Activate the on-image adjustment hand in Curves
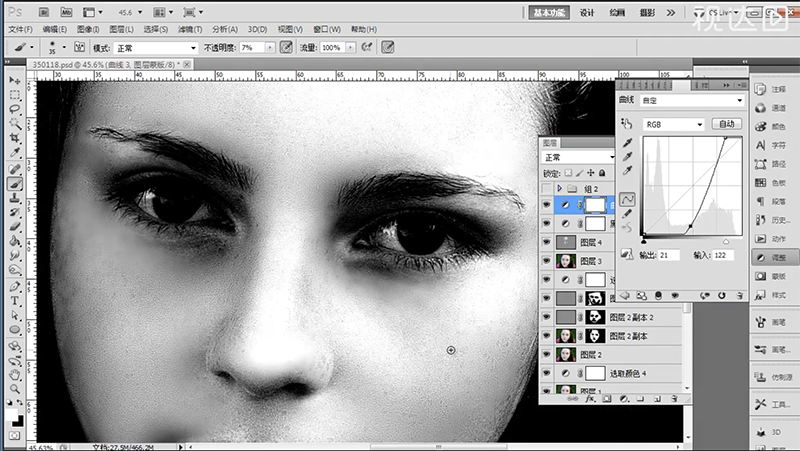The width and height of the screenshot is (800, 451). pos(627,123)
